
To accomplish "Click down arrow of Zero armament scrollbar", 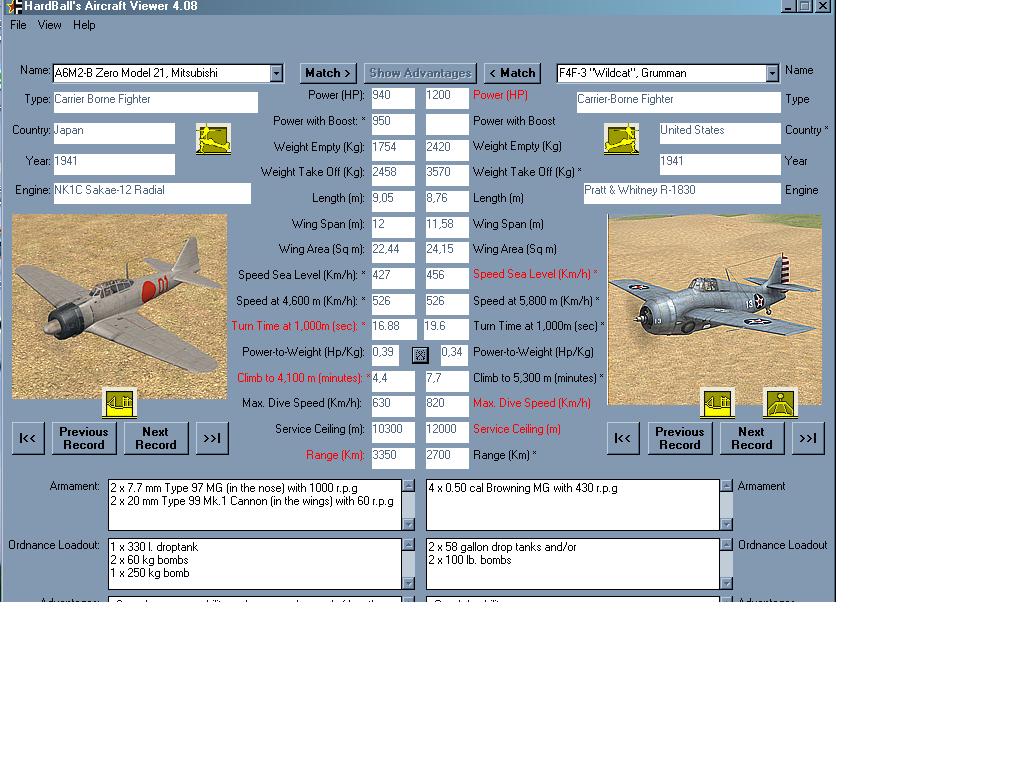I will click(409, 524).
